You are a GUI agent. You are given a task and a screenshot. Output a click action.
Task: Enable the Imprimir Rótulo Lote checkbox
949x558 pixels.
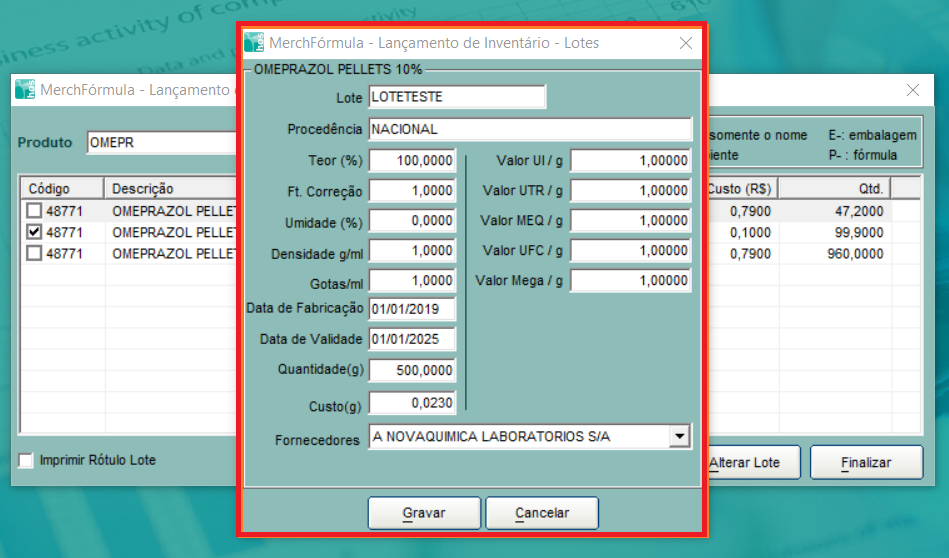[x=26, y=461]
